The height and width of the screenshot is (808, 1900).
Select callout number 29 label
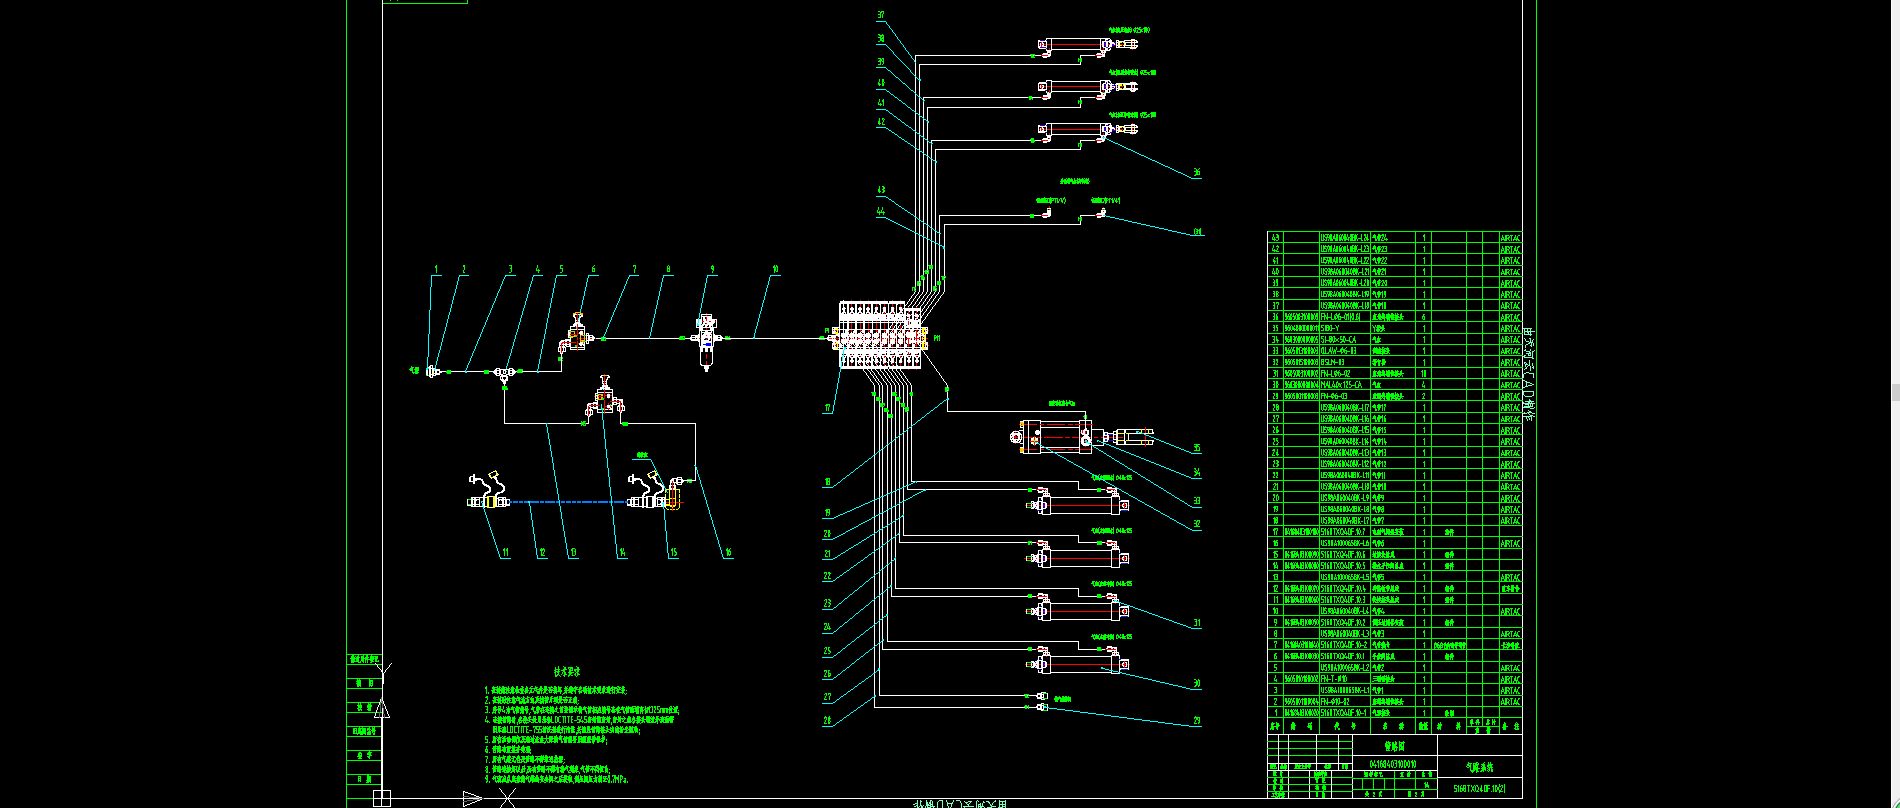tap(1196, 720)
